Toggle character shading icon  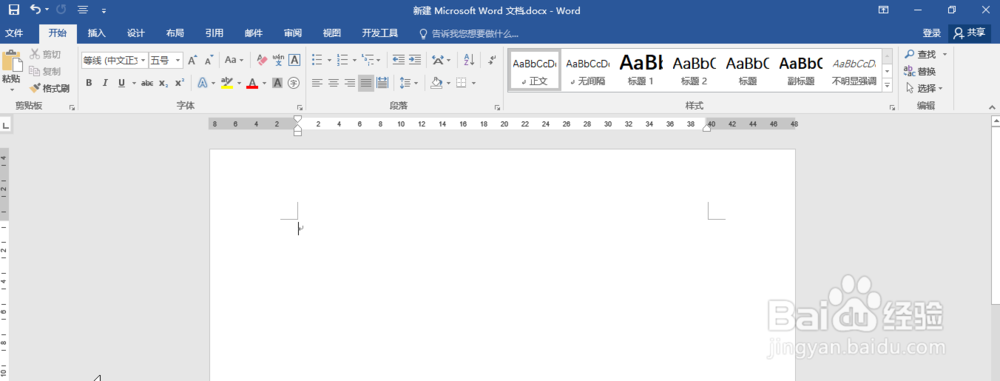[x=277, y=83]
